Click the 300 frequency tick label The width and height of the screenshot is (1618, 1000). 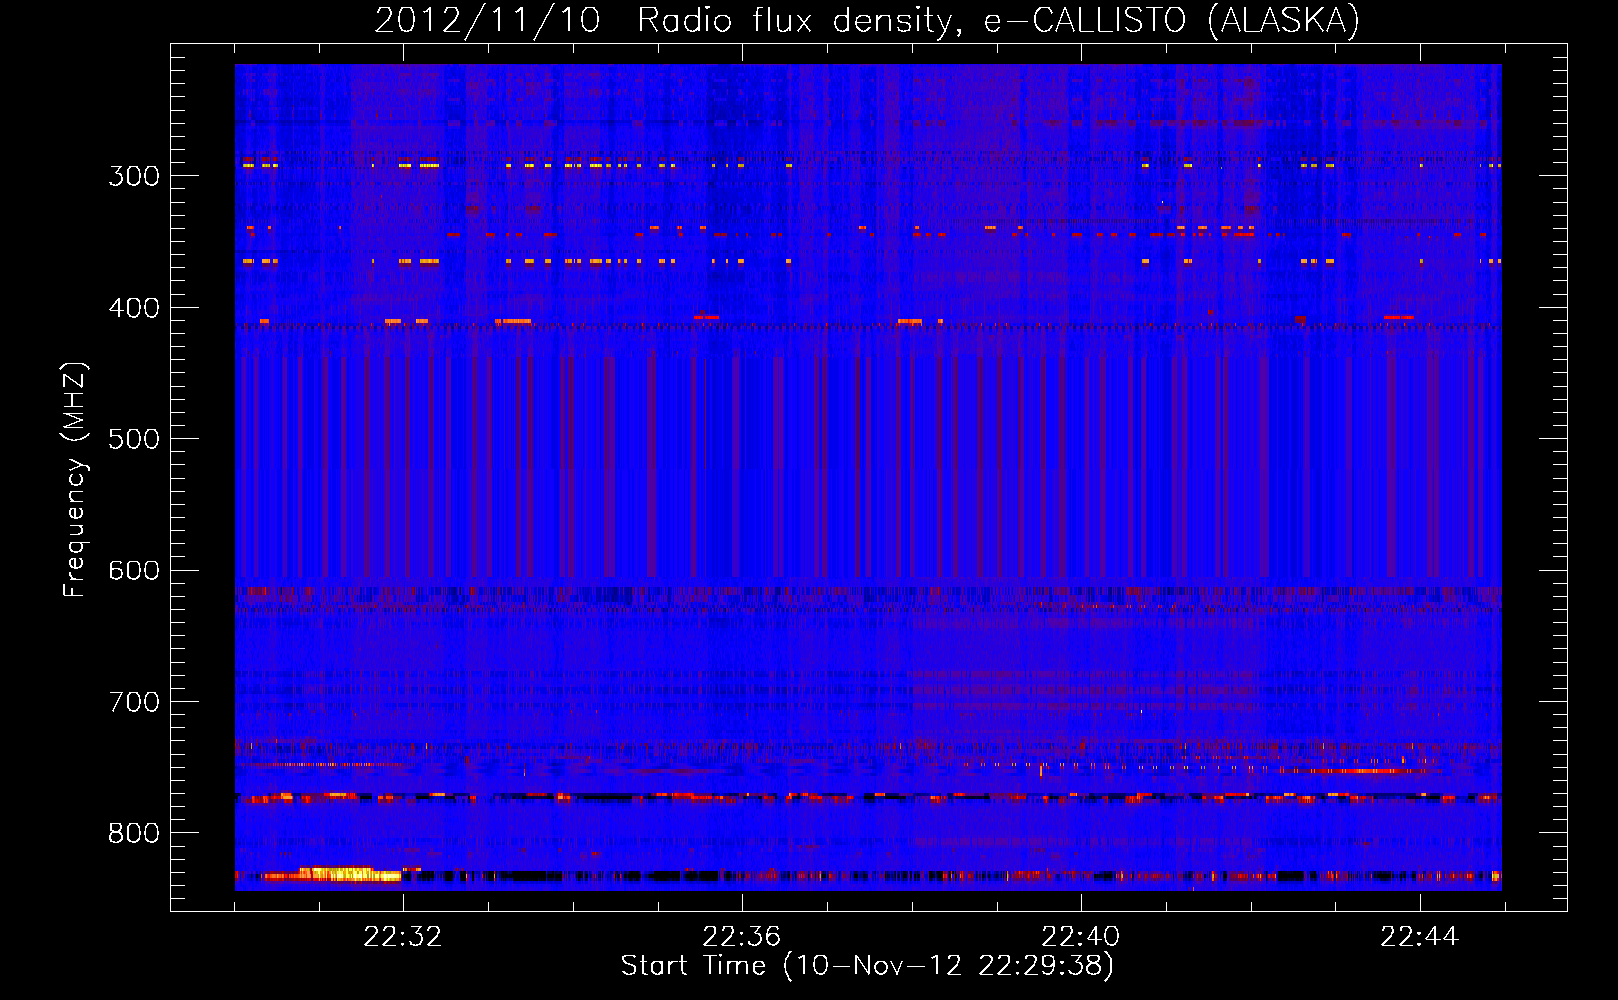pyautogui.click(x=134, y=176)
